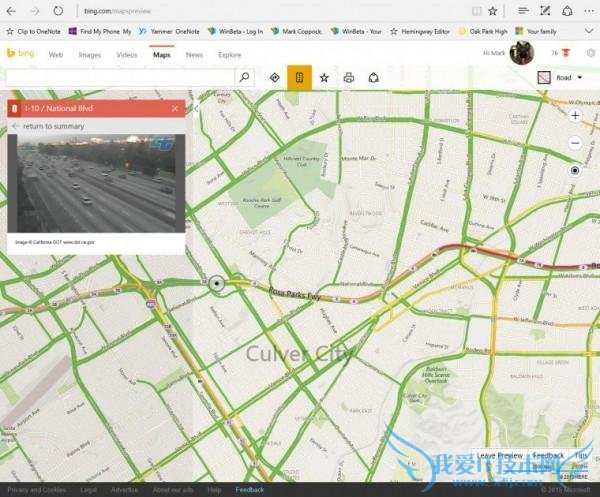Open Privacy and Cookies footer link
Viewport: 600px width, 497px height.
36,490
